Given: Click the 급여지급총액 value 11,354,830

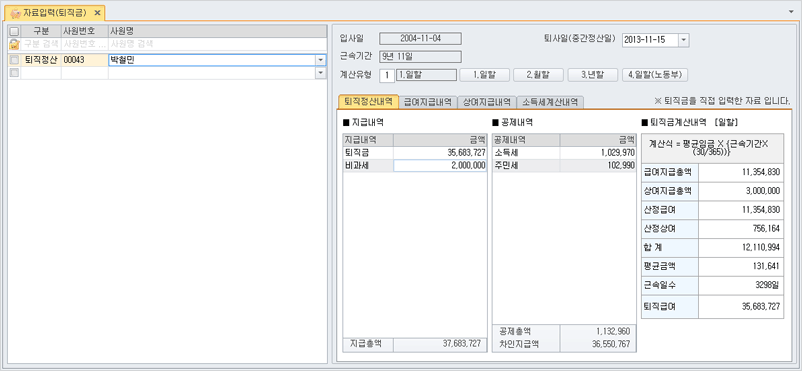Looking at the screenshot, I should 741,172.
